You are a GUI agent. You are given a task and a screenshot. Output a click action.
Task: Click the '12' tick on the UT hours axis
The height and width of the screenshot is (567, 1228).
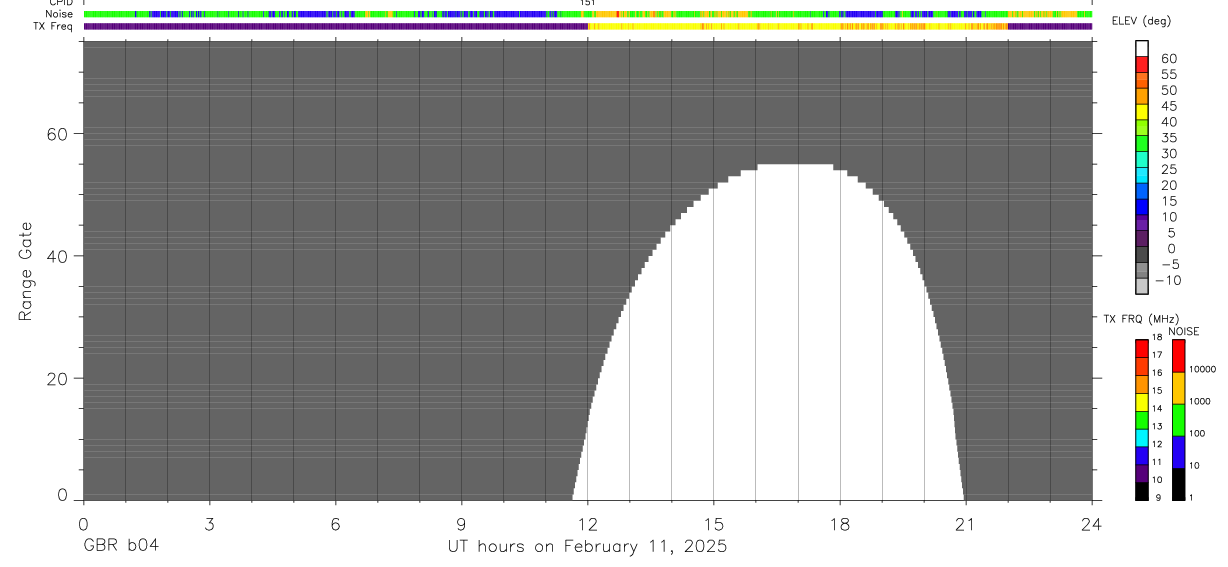pos(588,523)
